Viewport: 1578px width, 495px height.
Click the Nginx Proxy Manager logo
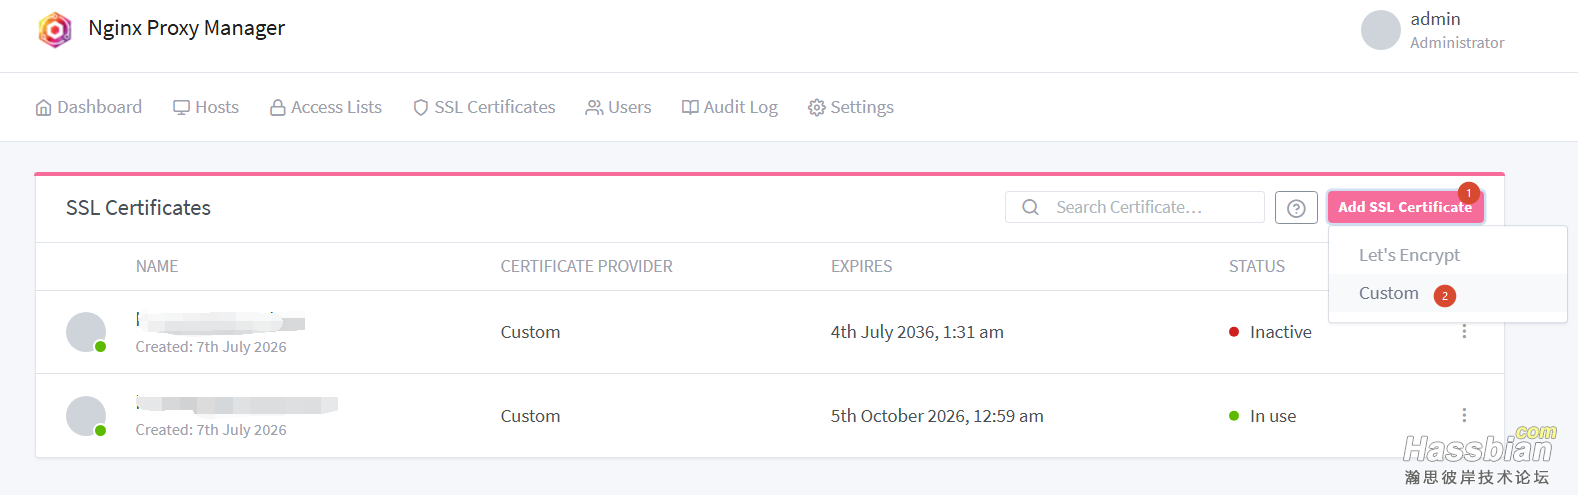click(55, 30)
